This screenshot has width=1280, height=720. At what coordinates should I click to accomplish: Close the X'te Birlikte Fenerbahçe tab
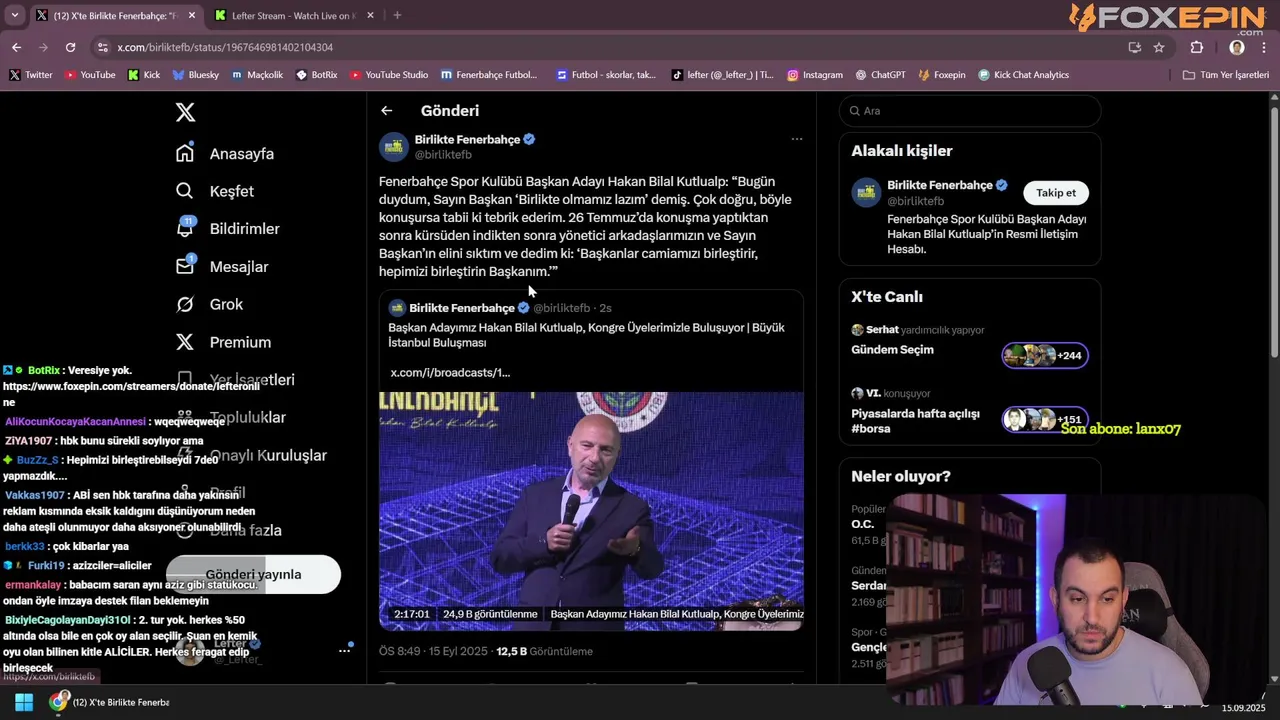pos(191,15)
